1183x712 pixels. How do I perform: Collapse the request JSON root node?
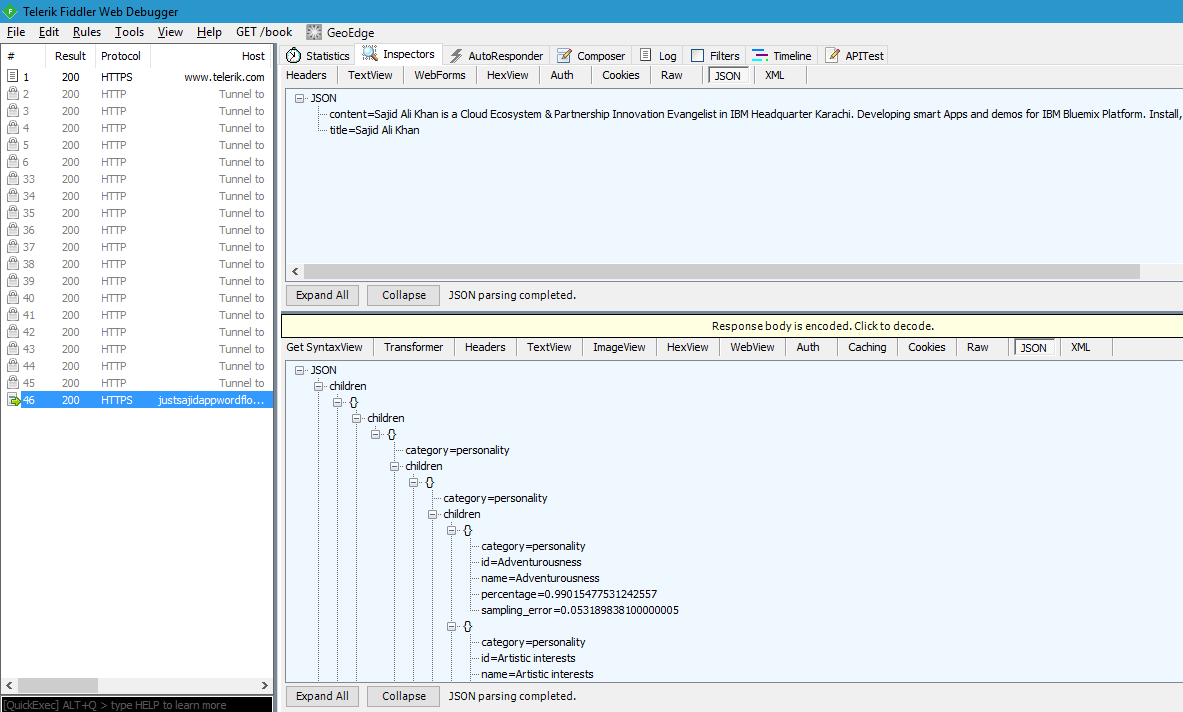(x=300, y=98)
